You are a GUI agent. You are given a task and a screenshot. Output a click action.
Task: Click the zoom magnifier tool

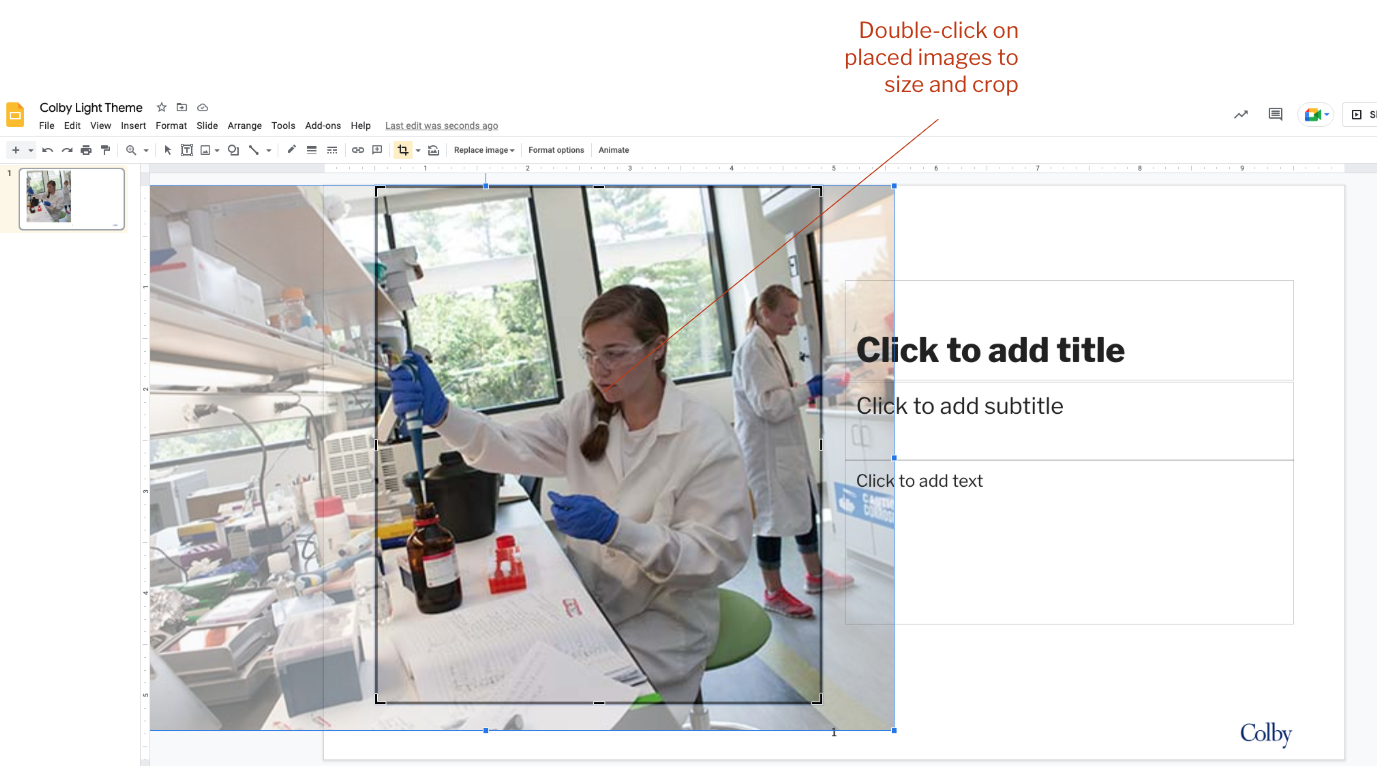point(131,150)
